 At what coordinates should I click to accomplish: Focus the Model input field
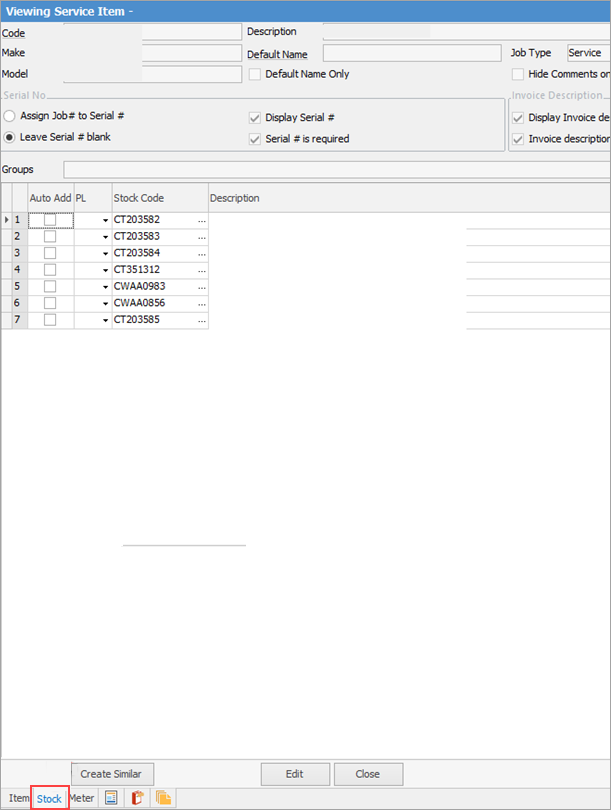click(x=152, y=74)
